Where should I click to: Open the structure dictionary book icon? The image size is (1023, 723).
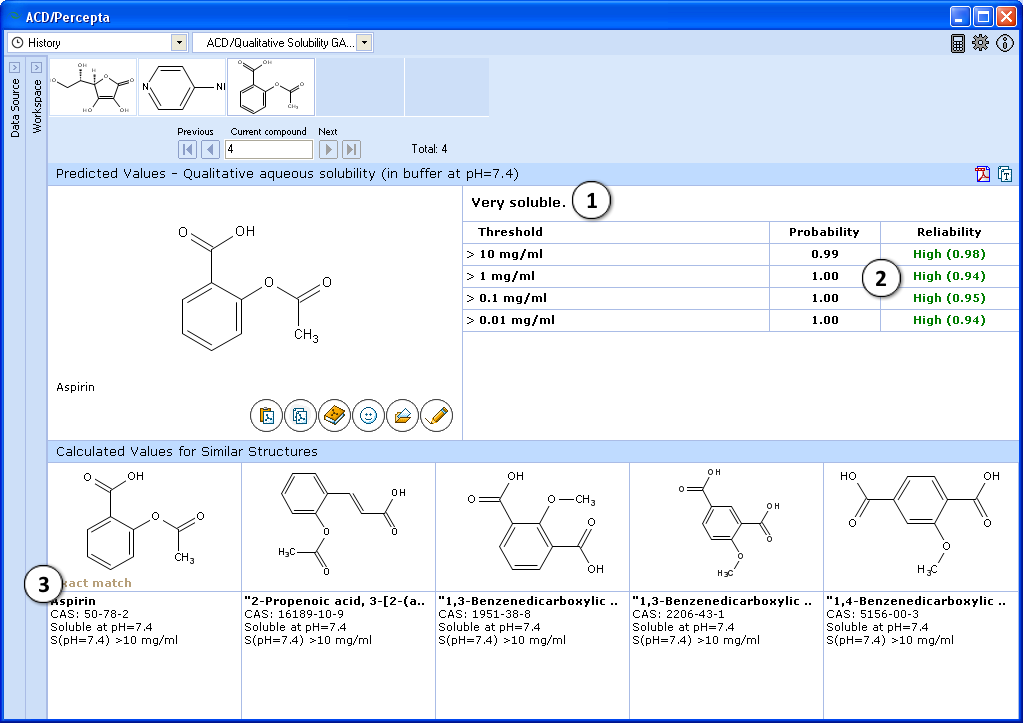[x=334, y=415]
